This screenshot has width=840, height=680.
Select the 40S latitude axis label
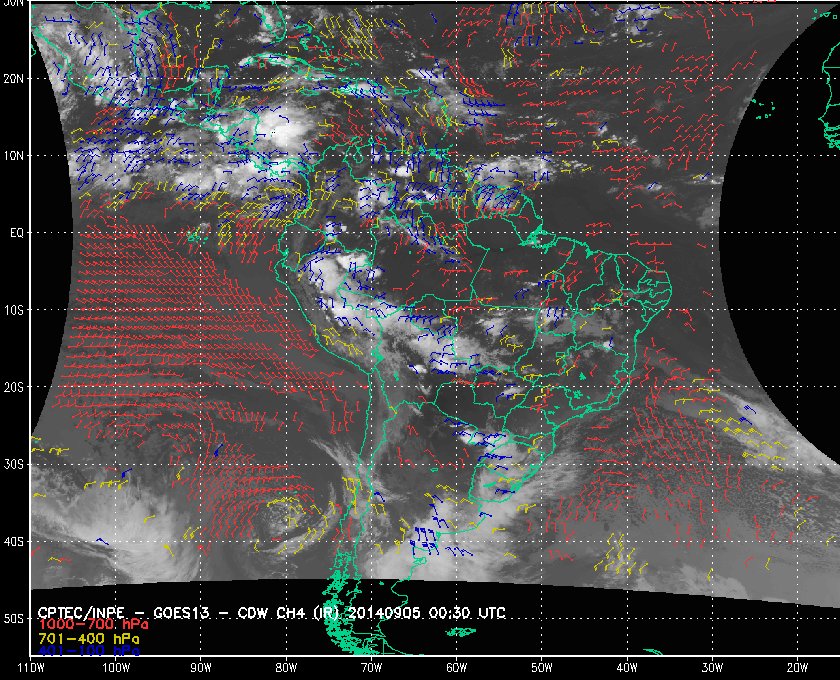click(13, 542)
